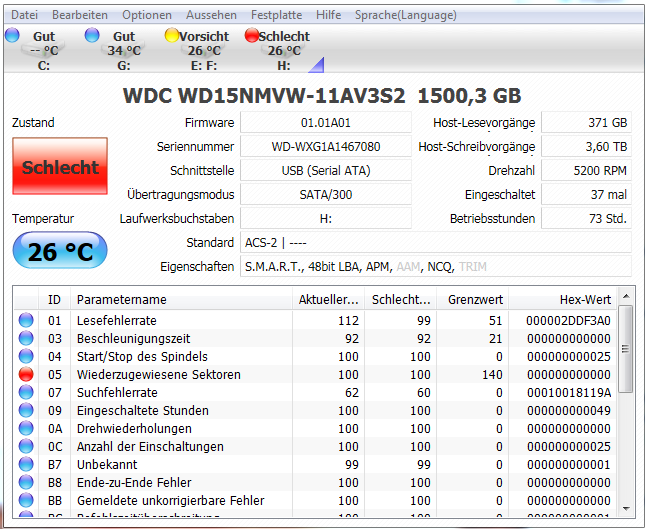Screen dimensions: 645x529
Task: Click the Schlecht... column header
Action: [401, 299]
